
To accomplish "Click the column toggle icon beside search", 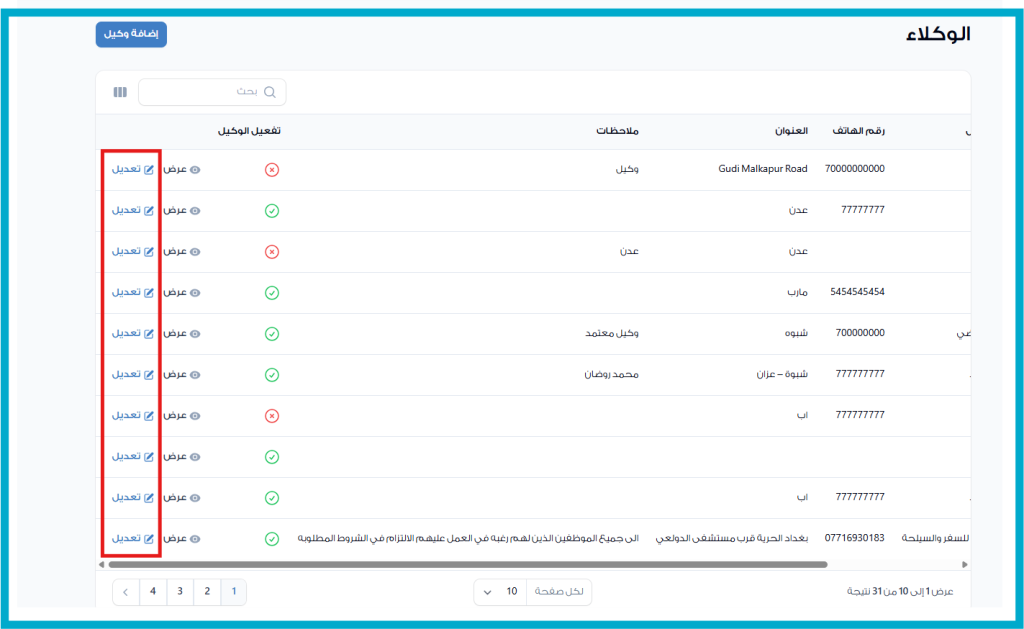I will pos(120,92).
